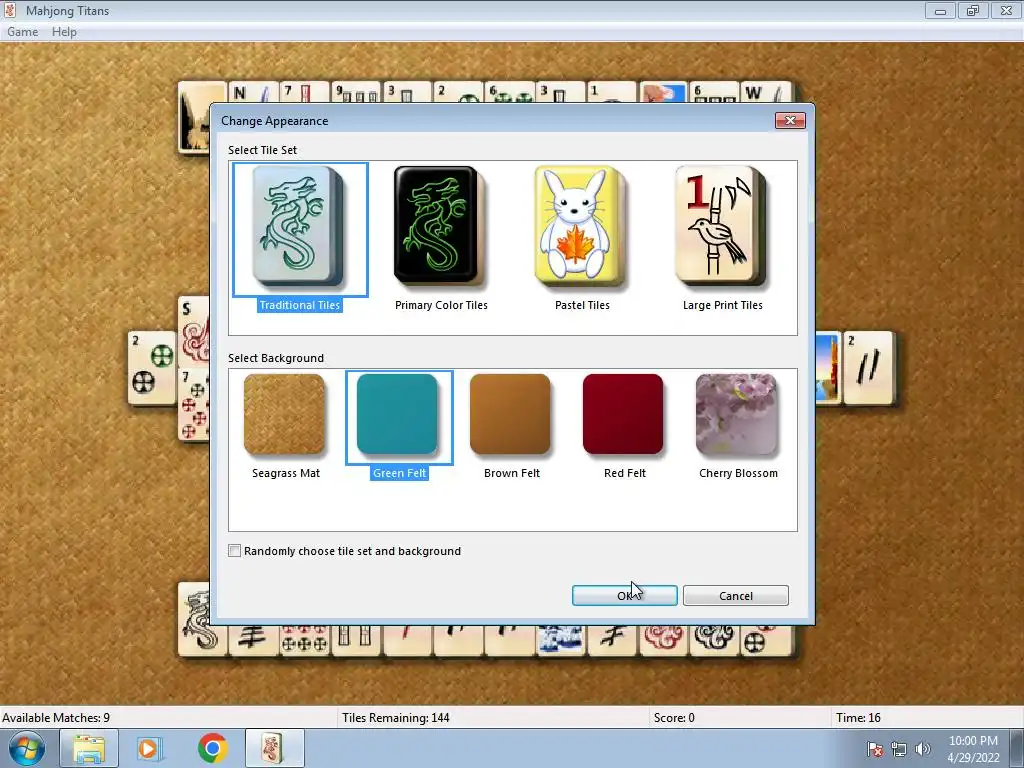Click the Traditional Tiles label
The height and width of the screenshot is (768, 1024).
(300, 305)
